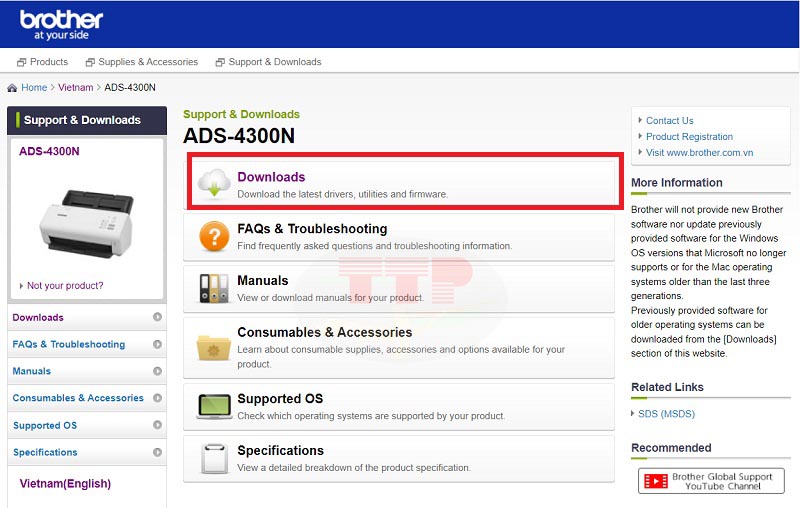The width and height of the screenshot is (800, 508).
Task: Open the Manuals heading in main panel
Action: [x=263, y=281]
